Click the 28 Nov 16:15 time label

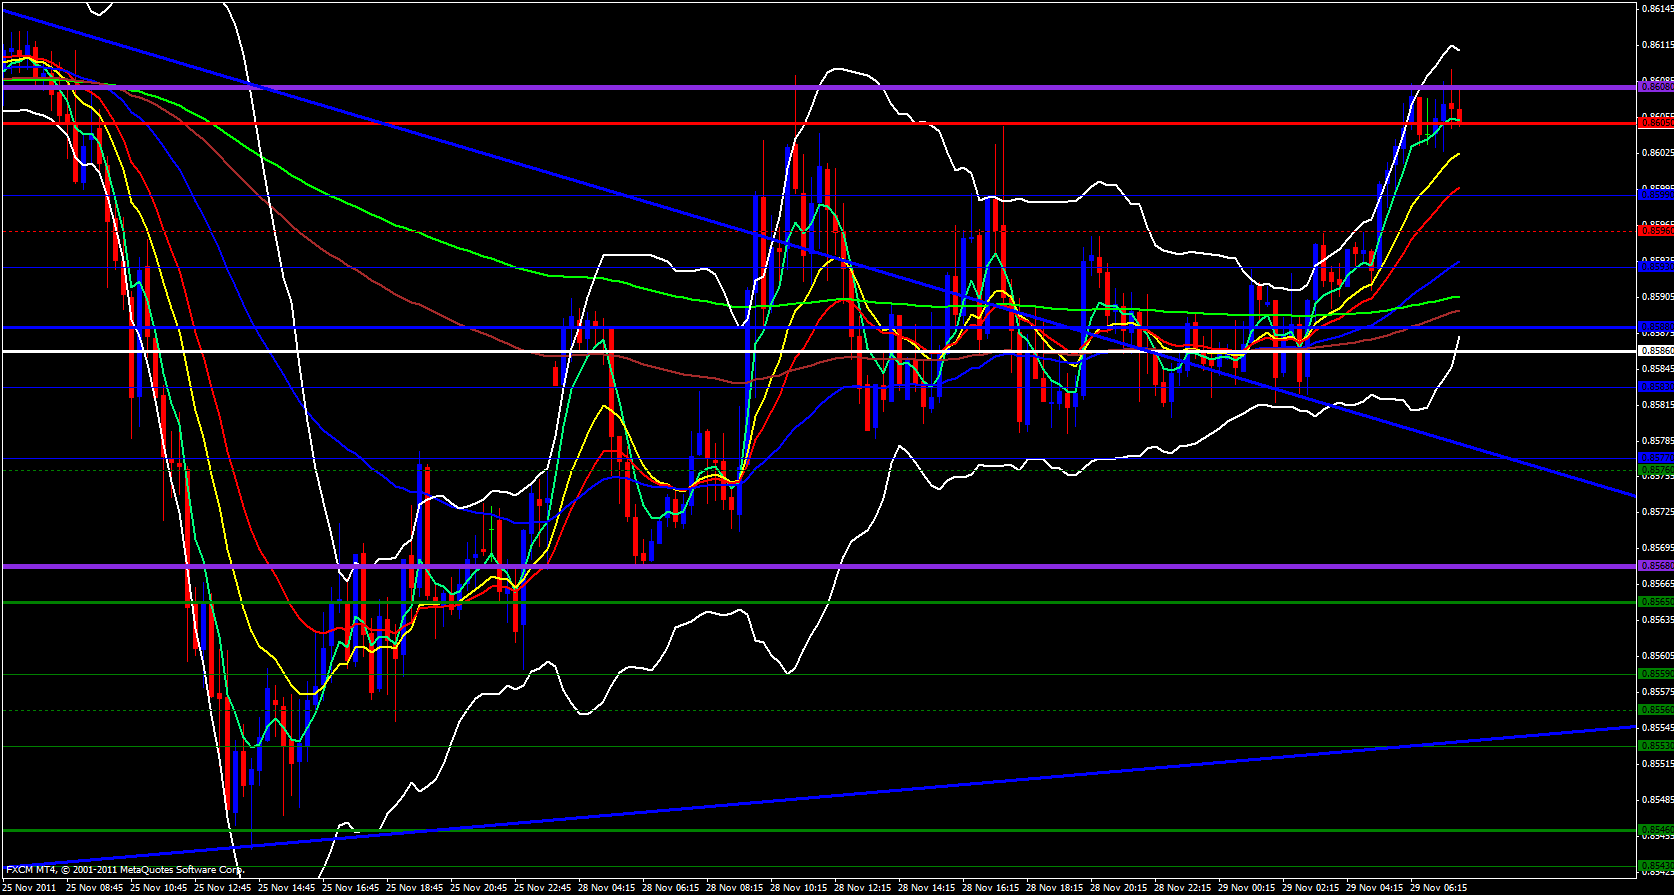click(992, 887)
